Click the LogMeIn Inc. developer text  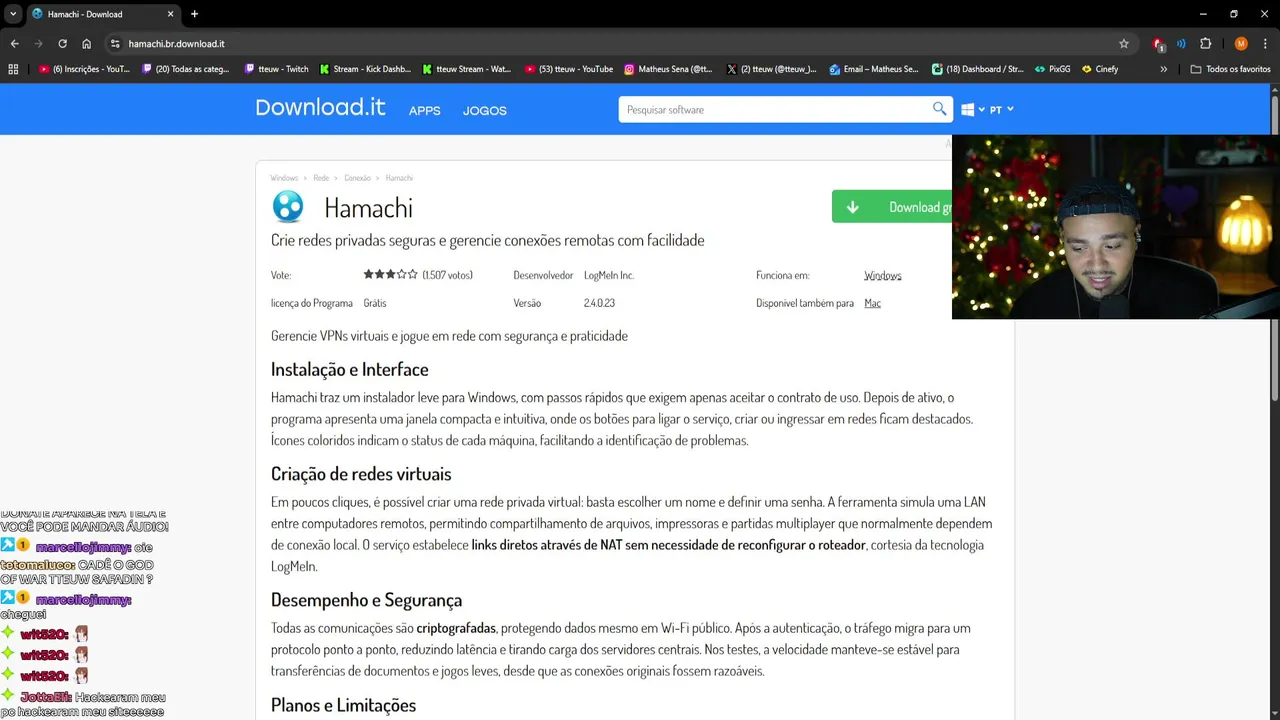[x=609, y=275]
